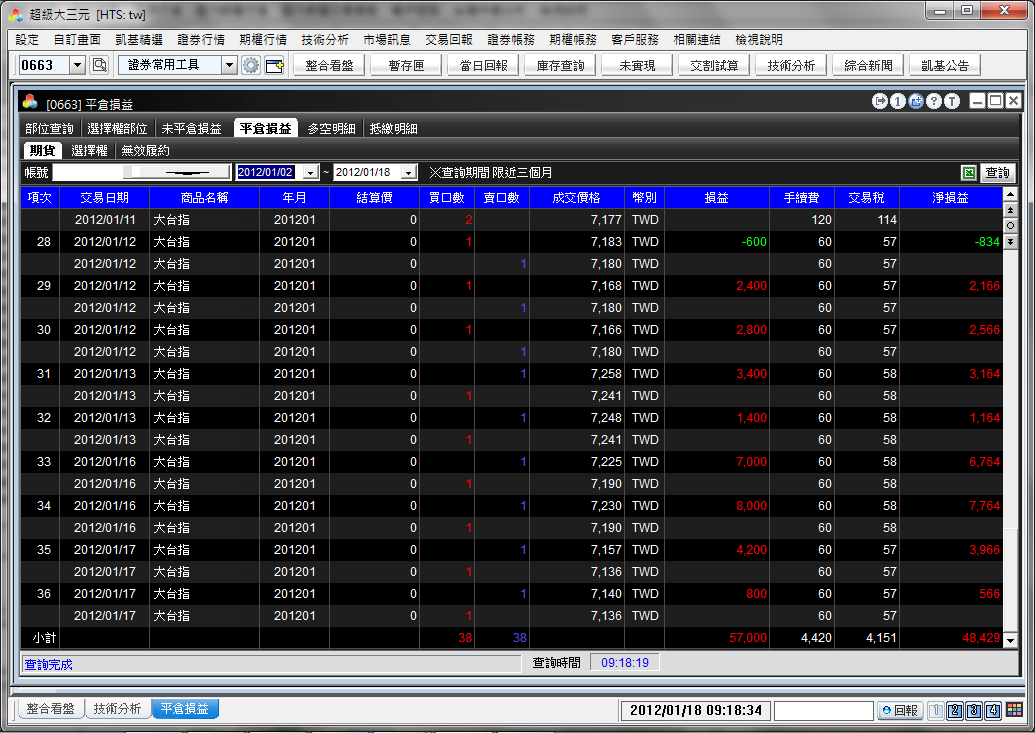Click the arrow export icon in panel header
The image size is (1035, 733).
879,101
